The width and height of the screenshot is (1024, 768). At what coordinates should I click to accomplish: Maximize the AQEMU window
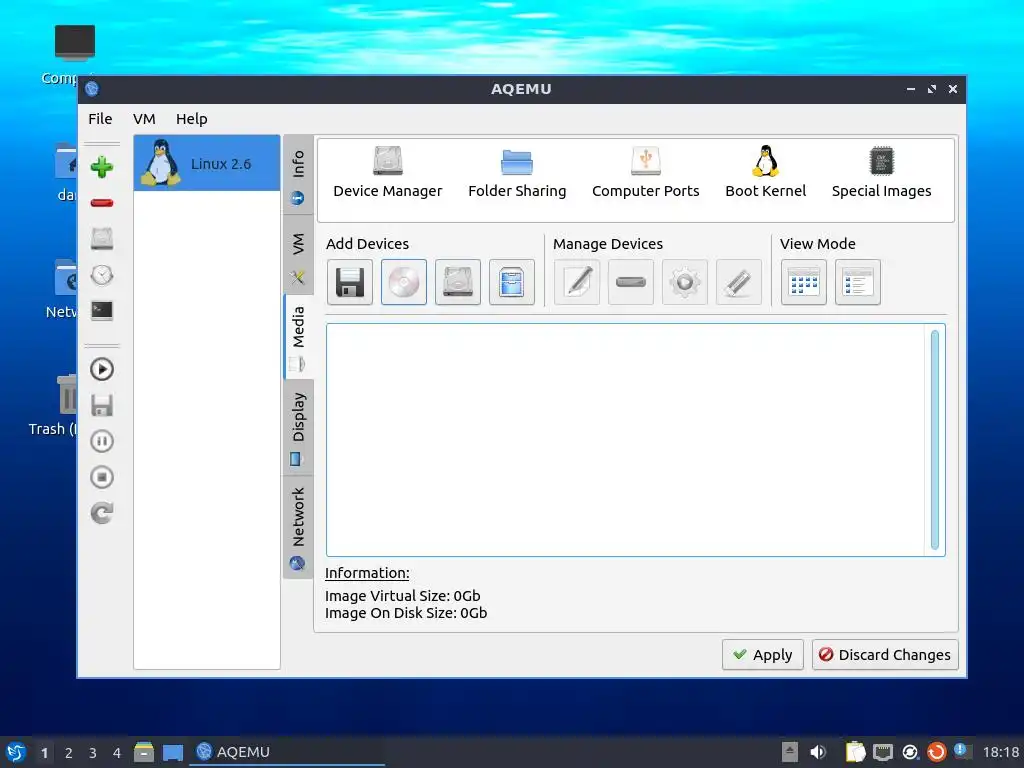932,89
